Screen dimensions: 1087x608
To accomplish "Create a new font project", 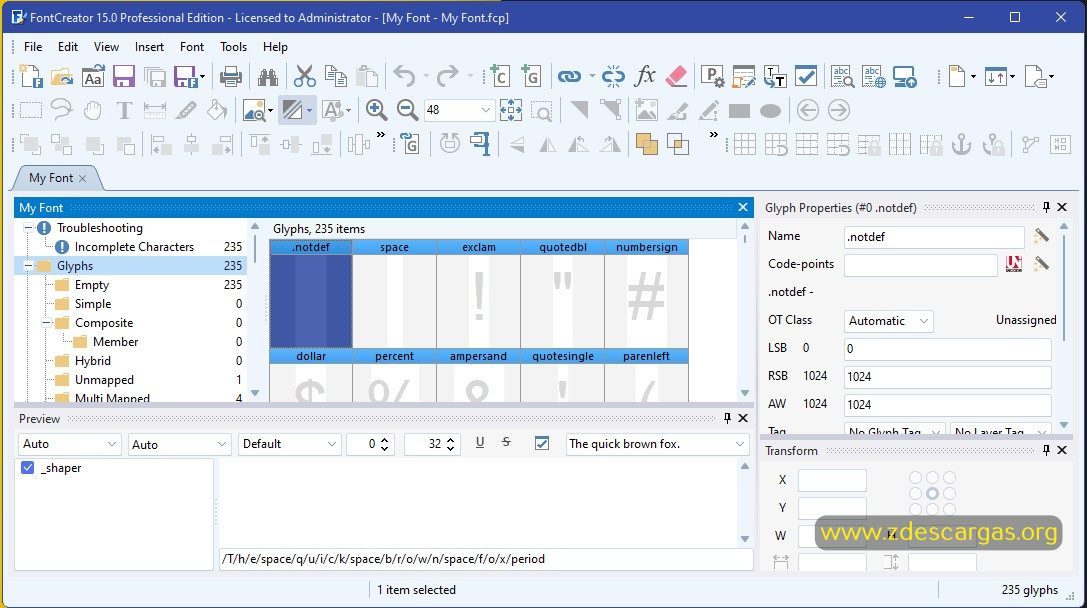I will 31,76.
